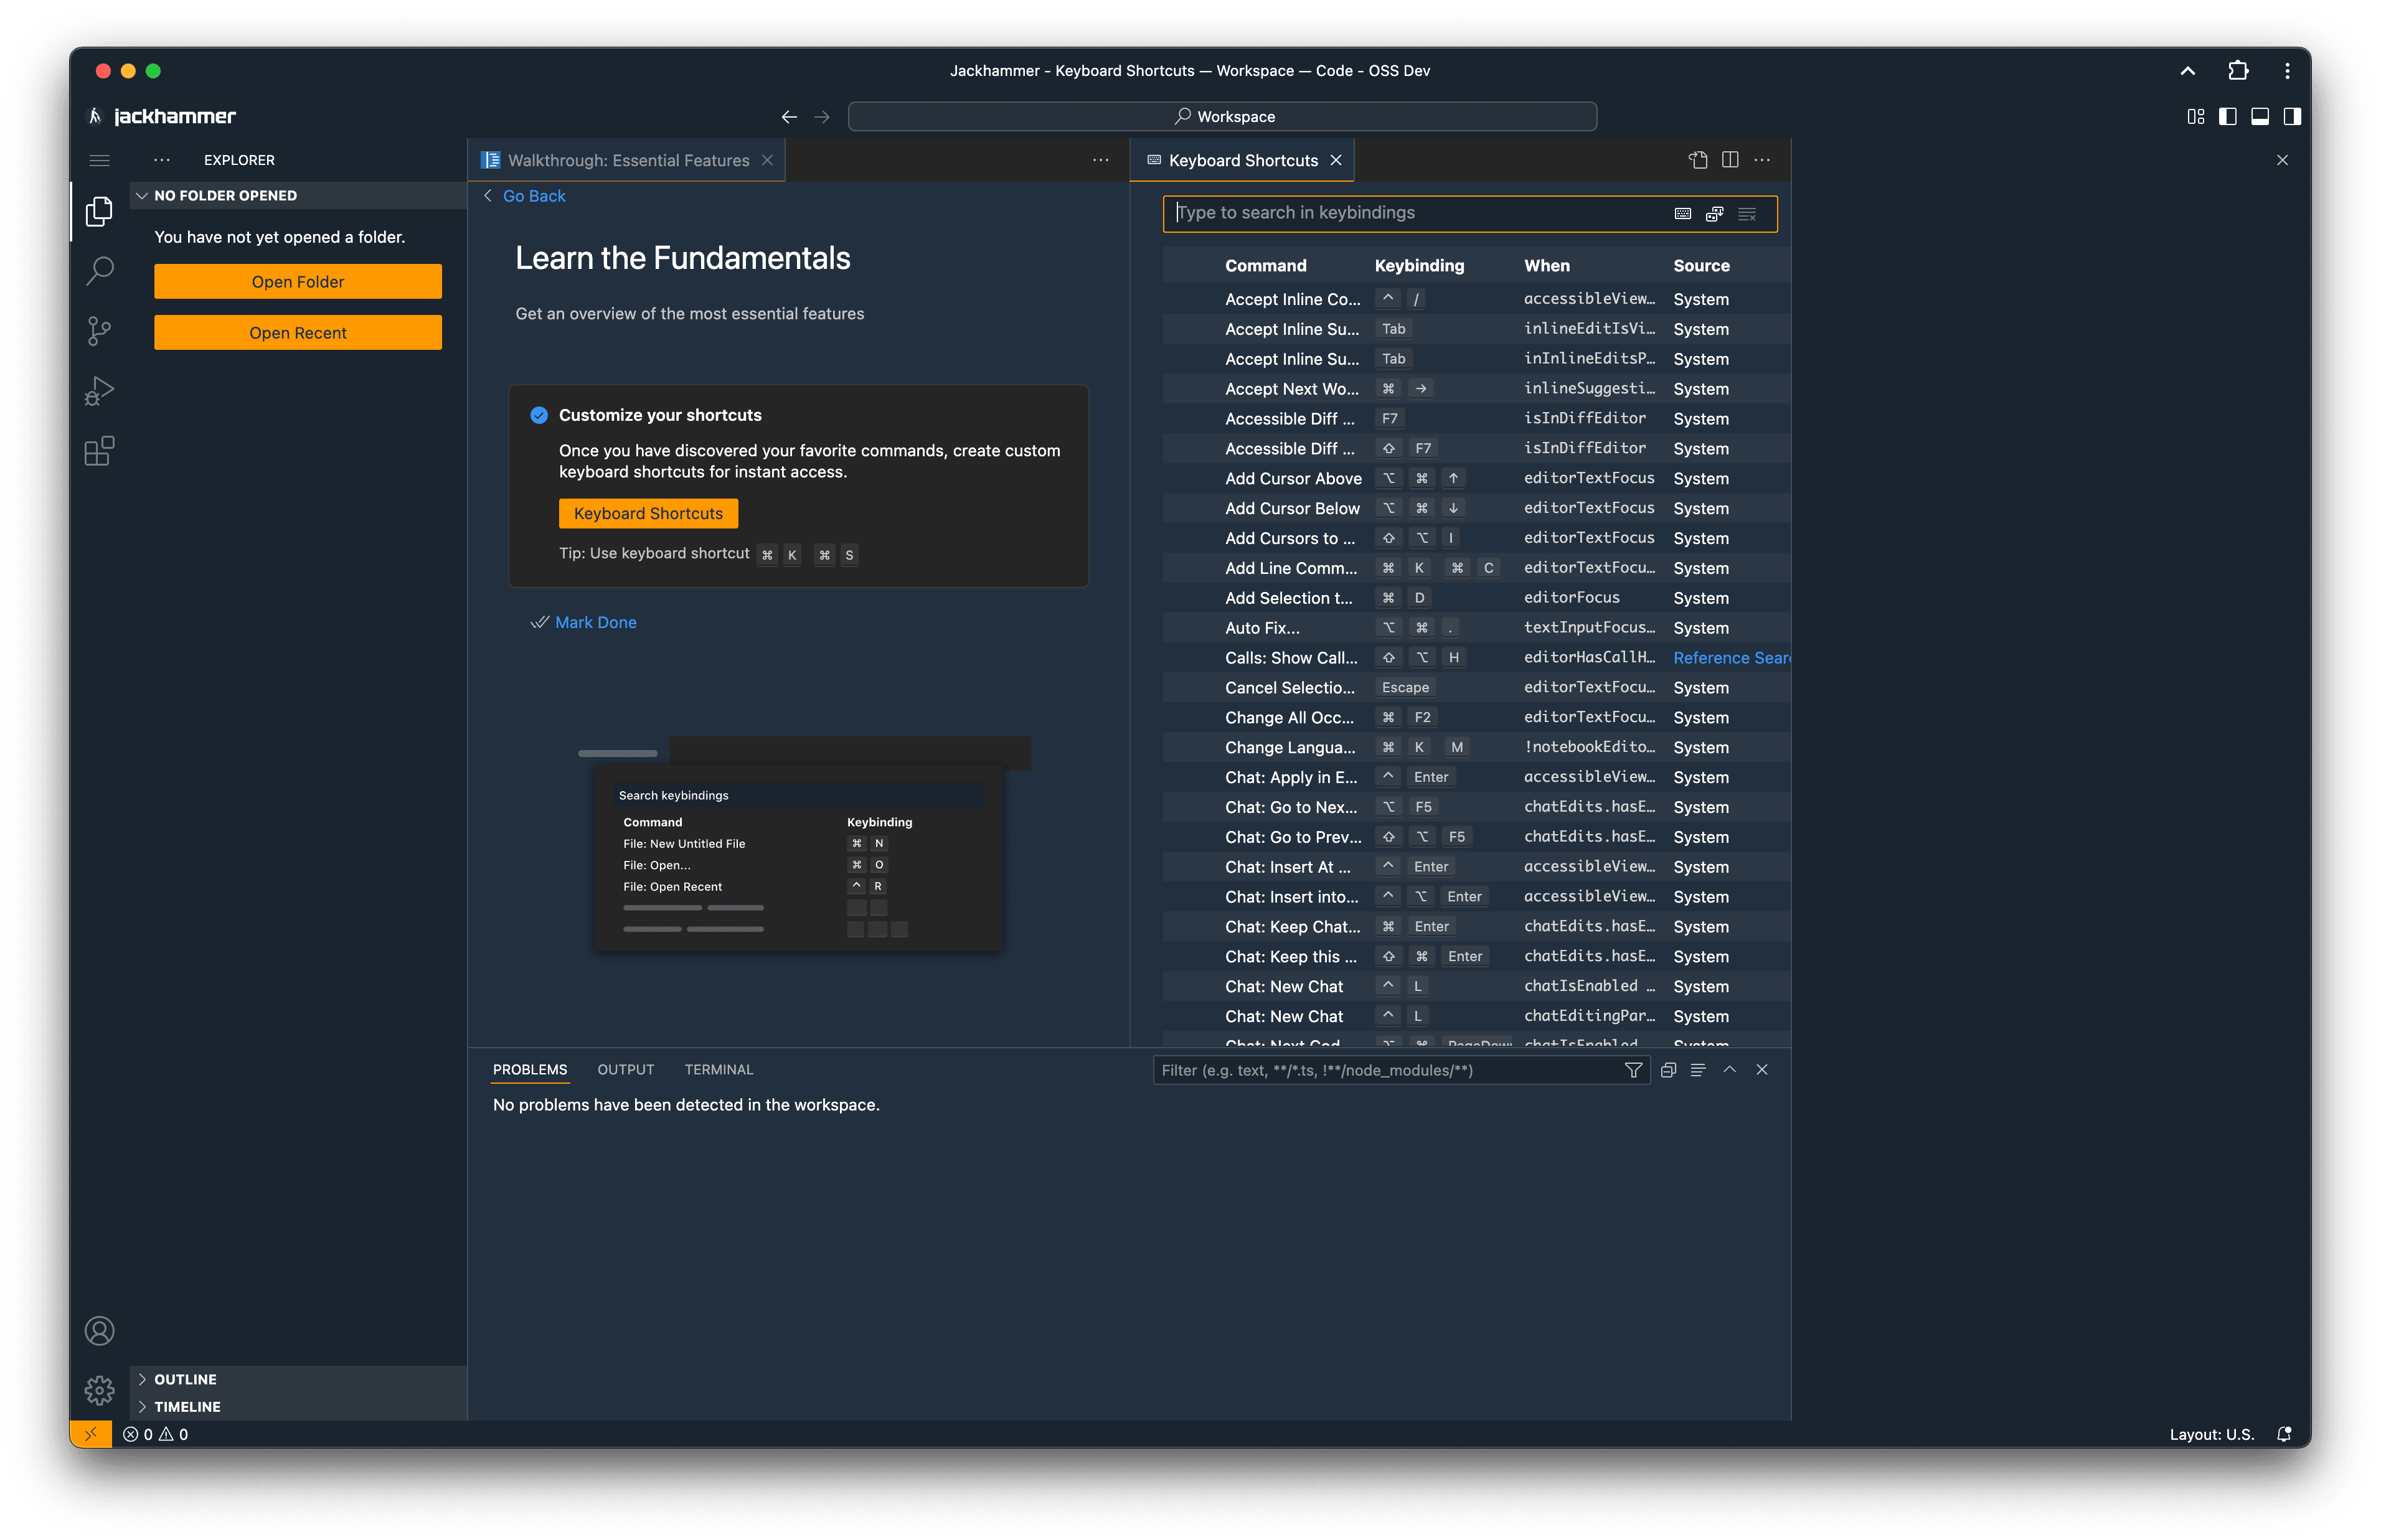This screenshot has height=1540, width=2381.
Task: Navigate back with the left arrow
Action: click(x=789, y=117)
